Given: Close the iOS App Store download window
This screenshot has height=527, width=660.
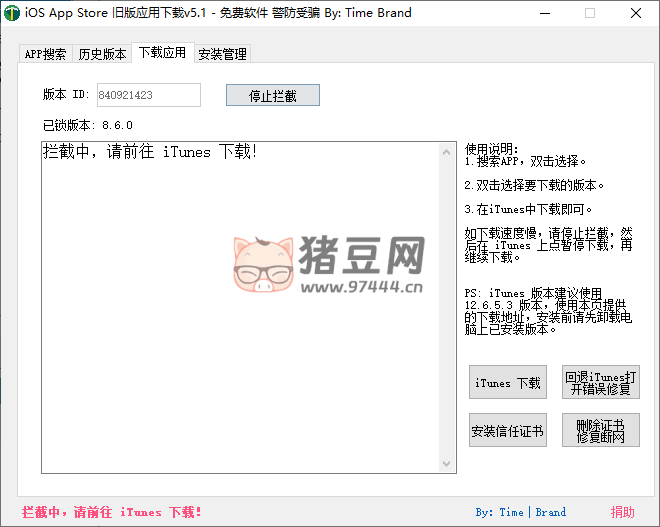Looking at the screenshot, I should 636,14.
